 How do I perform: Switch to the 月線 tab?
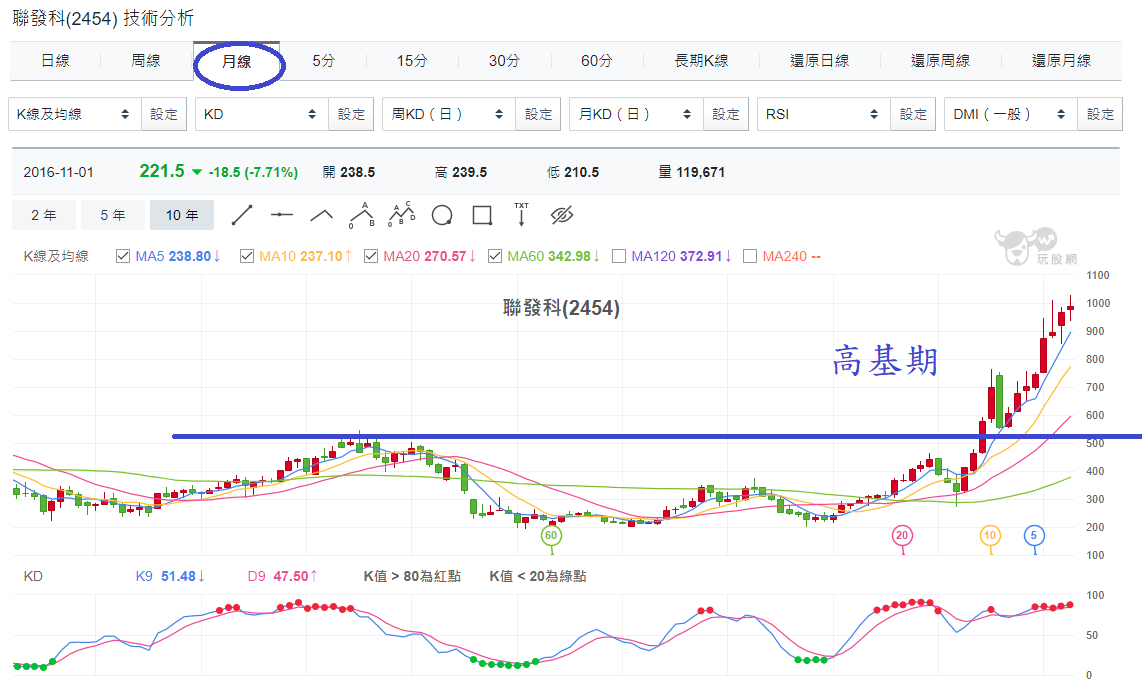click(237, 62)
